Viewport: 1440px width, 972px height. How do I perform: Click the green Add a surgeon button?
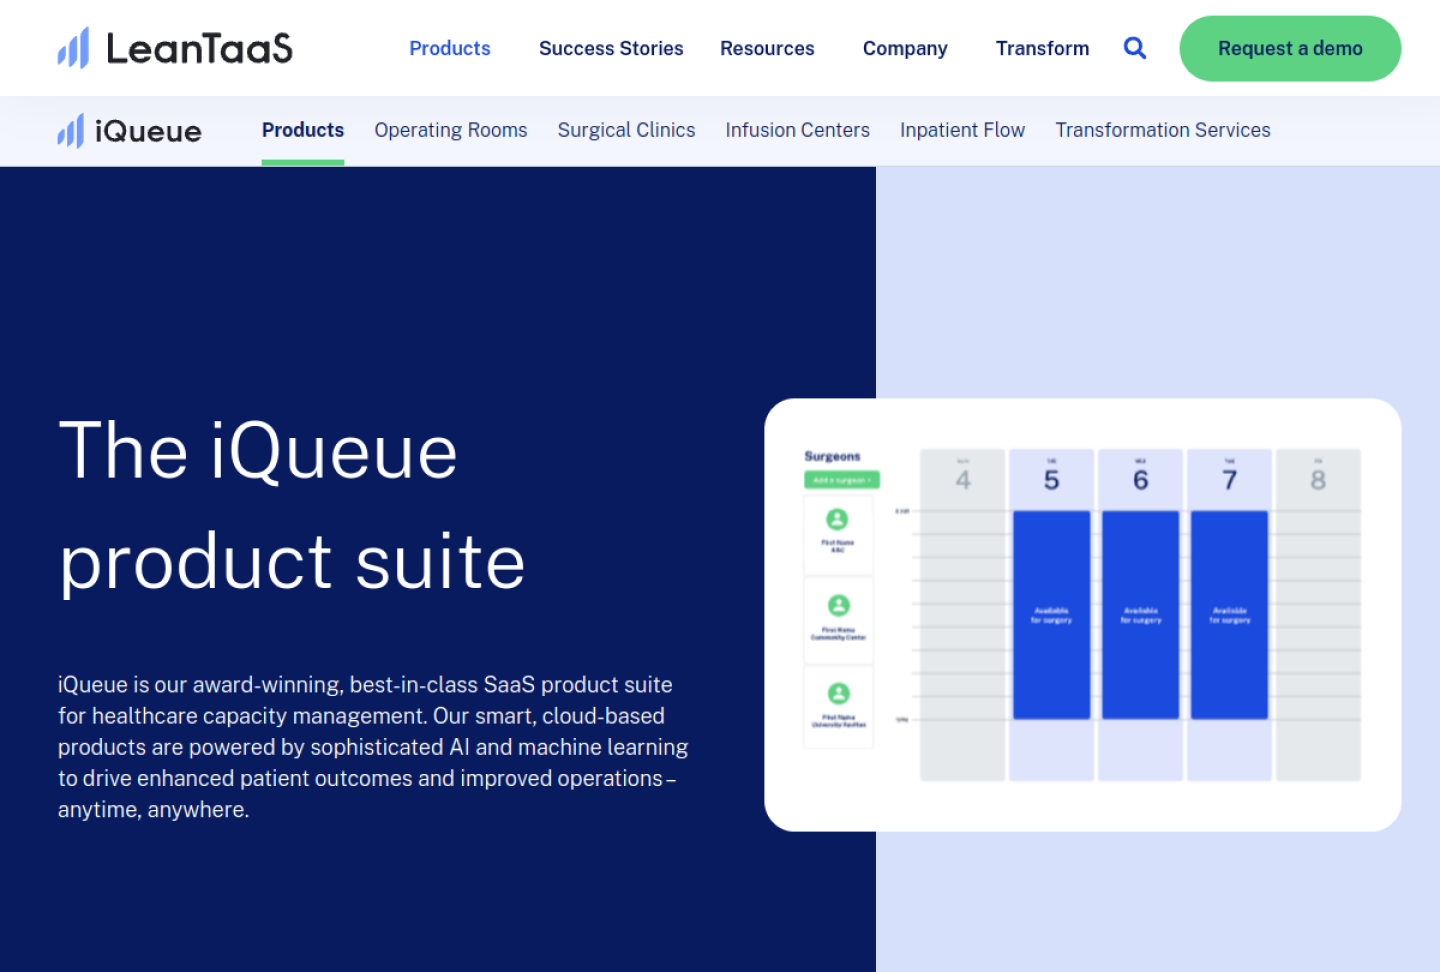(842, 480)
